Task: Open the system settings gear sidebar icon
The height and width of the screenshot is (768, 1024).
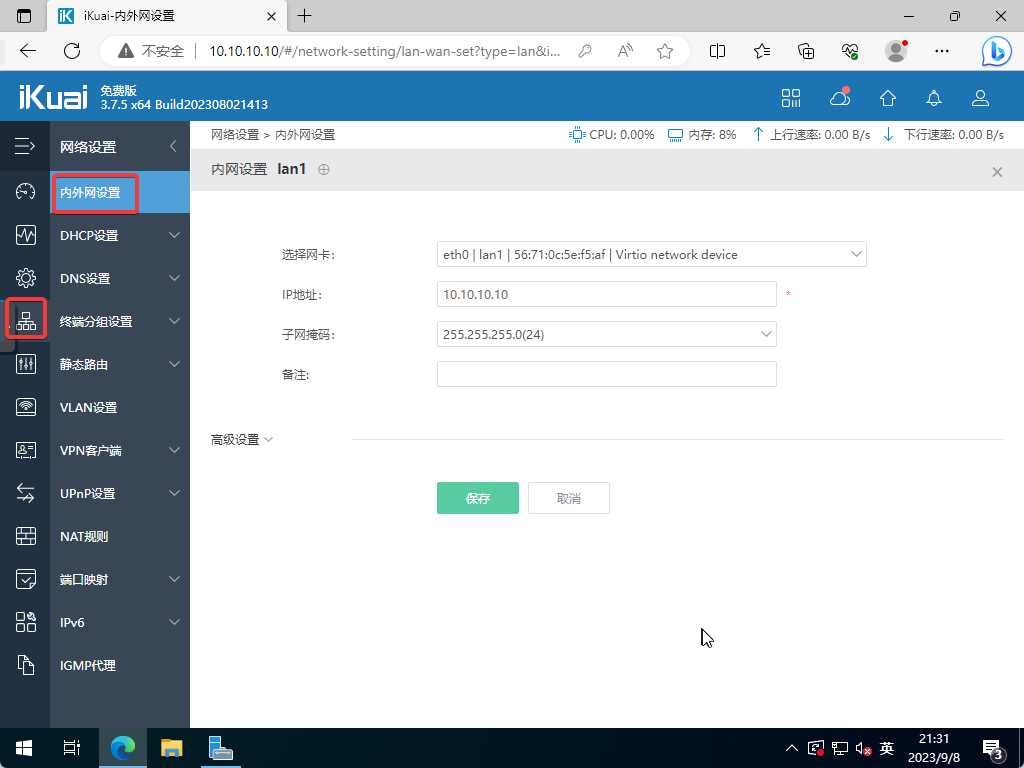Action: click(x=26, y=278)
